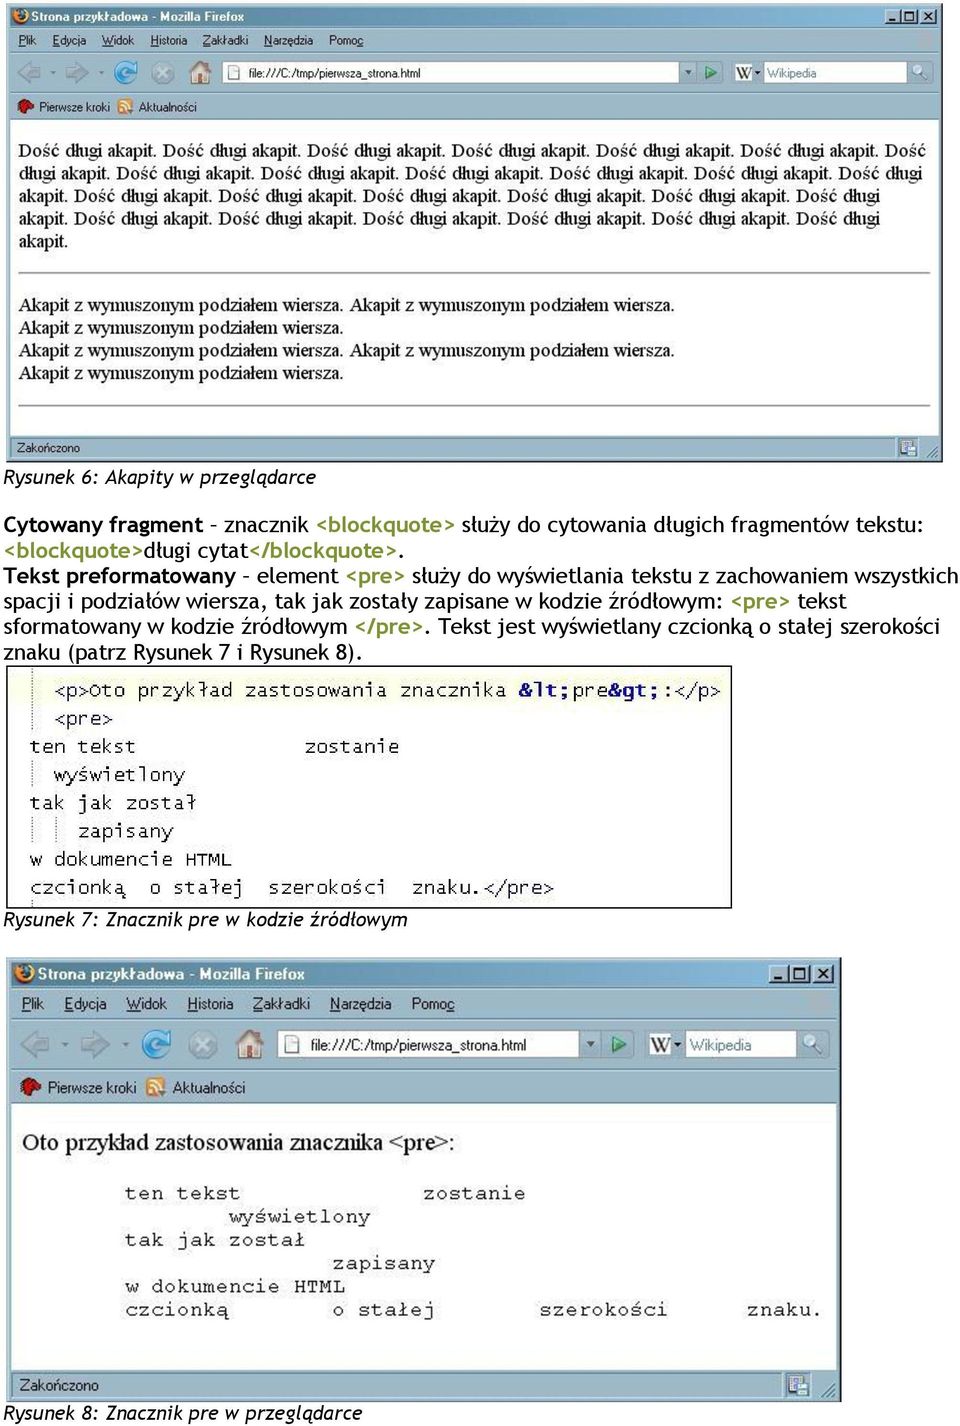Open Narzędzia menu in Rysunek 6 Firefox window
This screenshot has width=960, height=1426.
288,41
